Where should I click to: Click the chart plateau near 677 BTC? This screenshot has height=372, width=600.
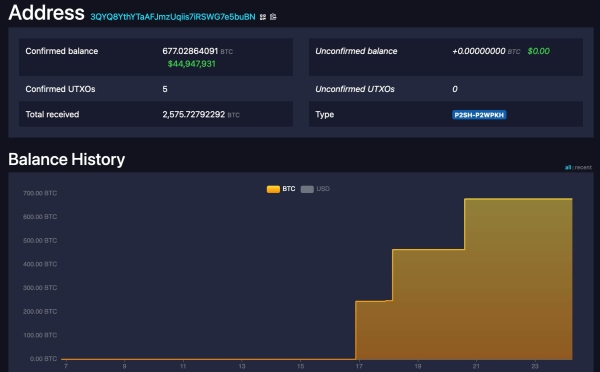coord(518,199)
